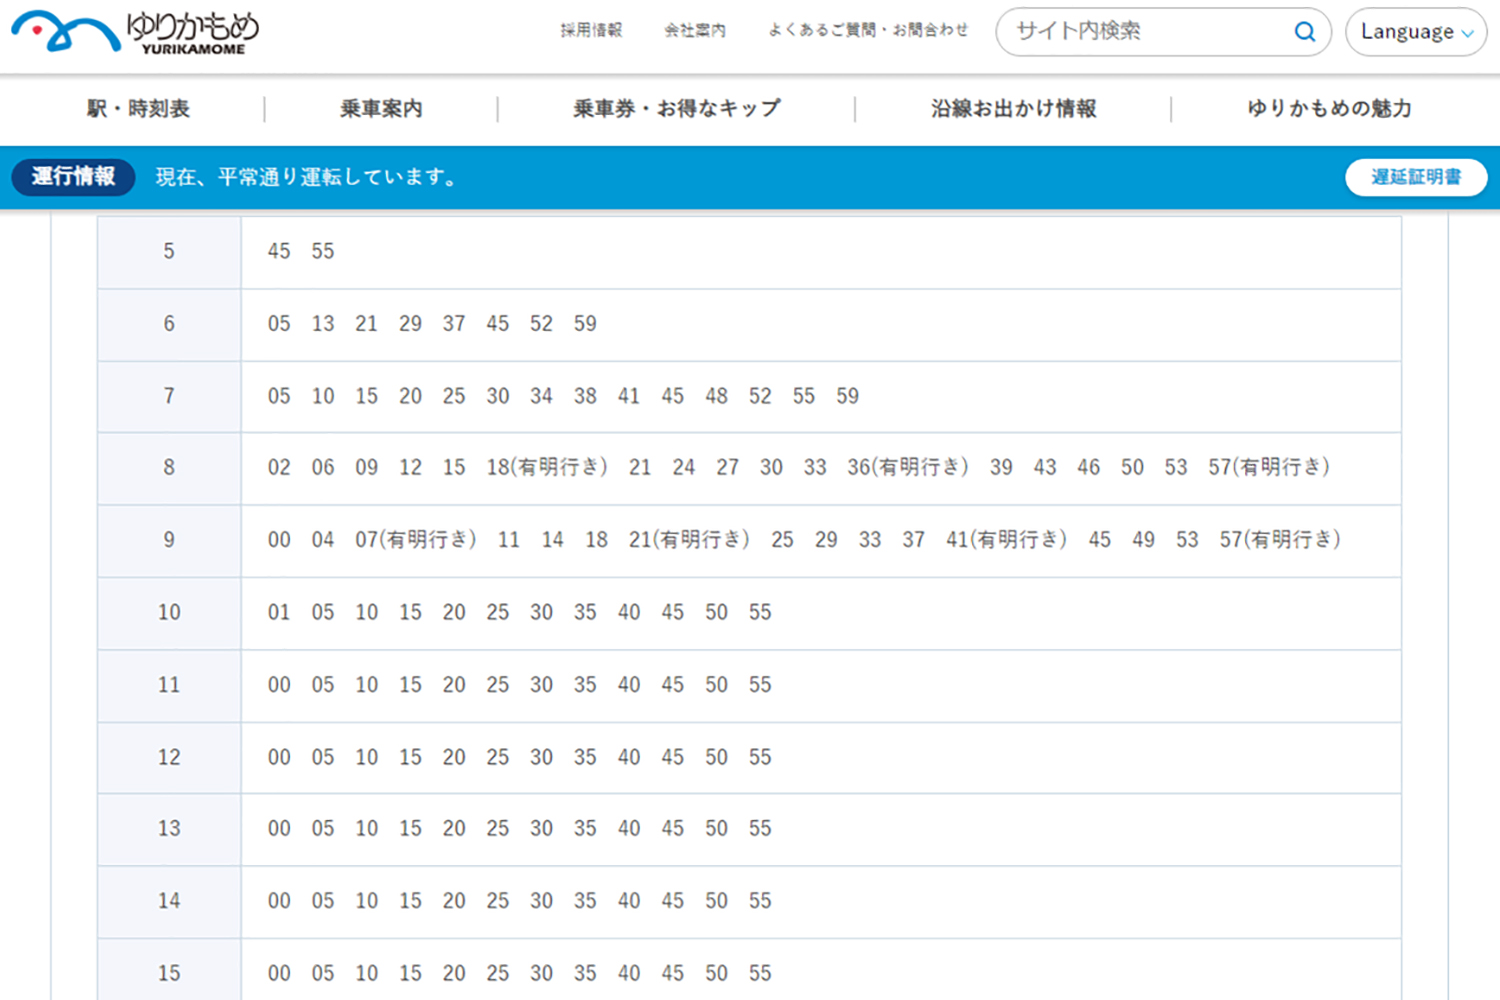Open the Language selector dropdown

point(1415,31)
